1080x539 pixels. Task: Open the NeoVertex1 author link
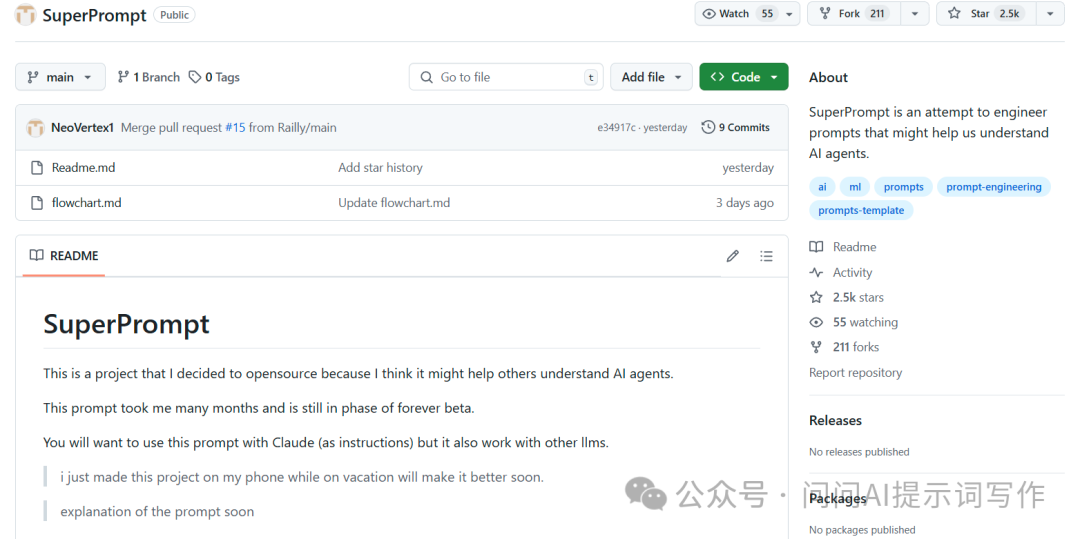click(82, 127)
